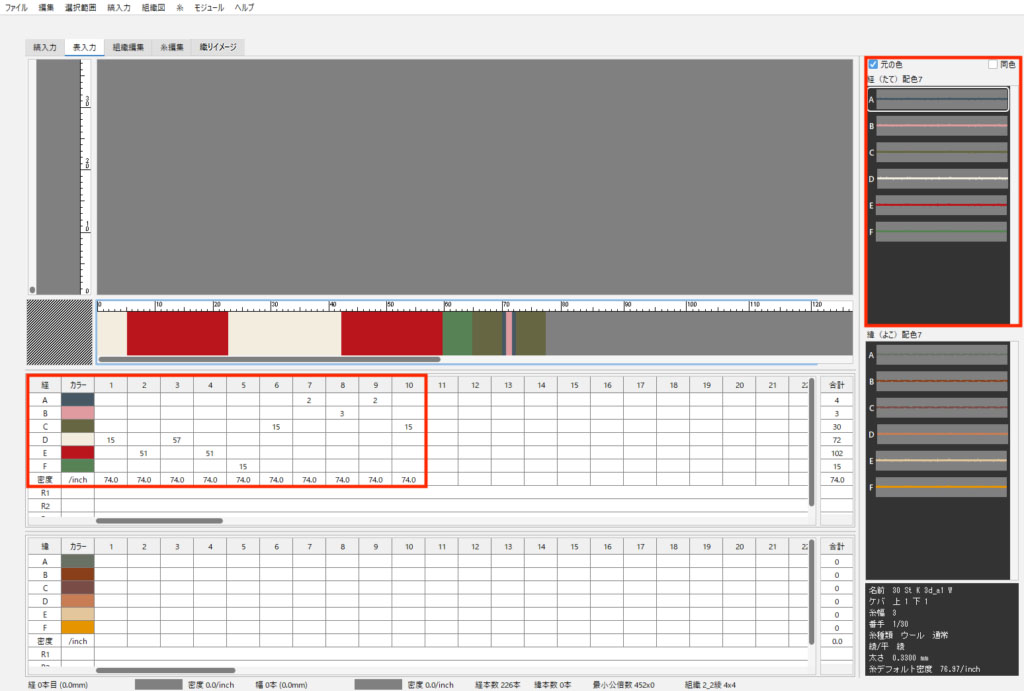This screenshot has width=1024, height=691.
Task: Select pink yarn B in 経 color panel
Action: [941, 127]
